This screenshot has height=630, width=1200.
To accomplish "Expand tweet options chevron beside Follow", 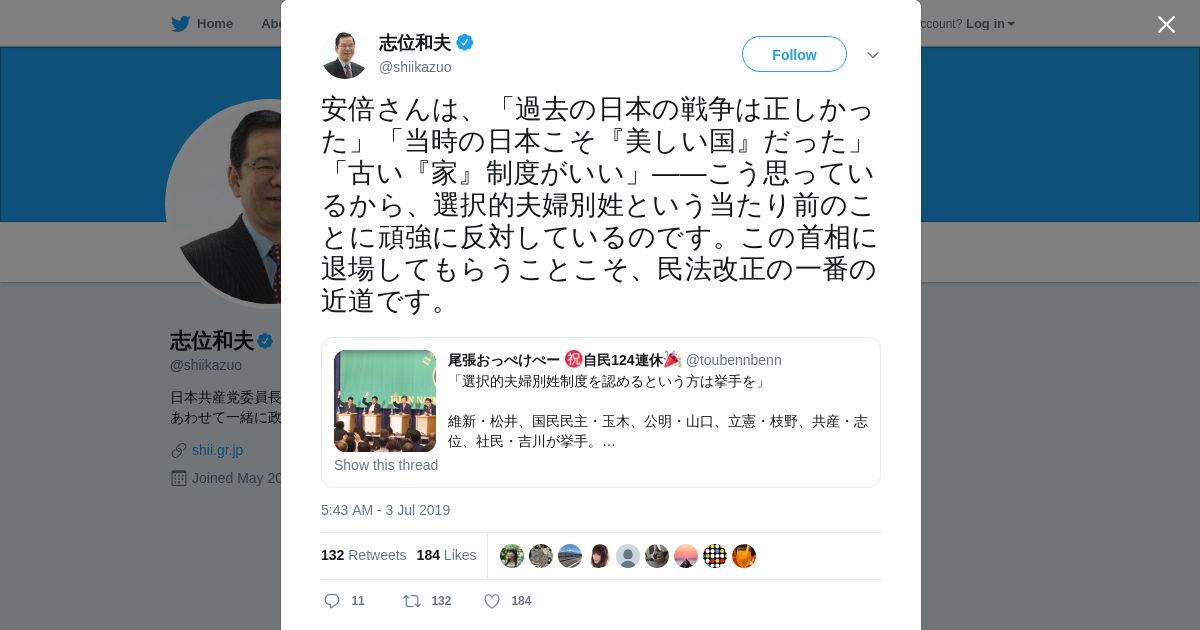I will [873, 55].
